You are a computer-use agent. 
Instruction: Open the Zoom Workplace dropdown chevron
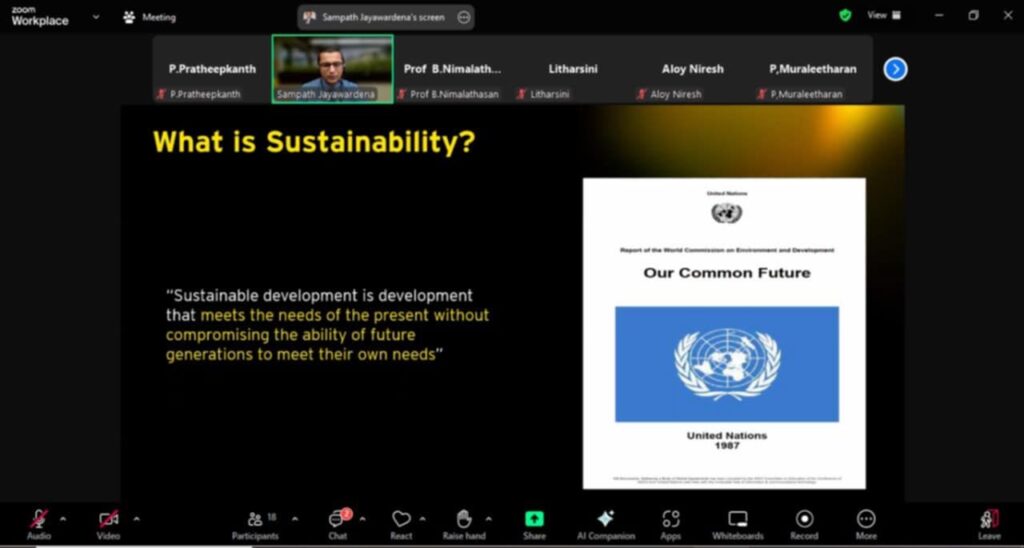click(x=96, y=17)
